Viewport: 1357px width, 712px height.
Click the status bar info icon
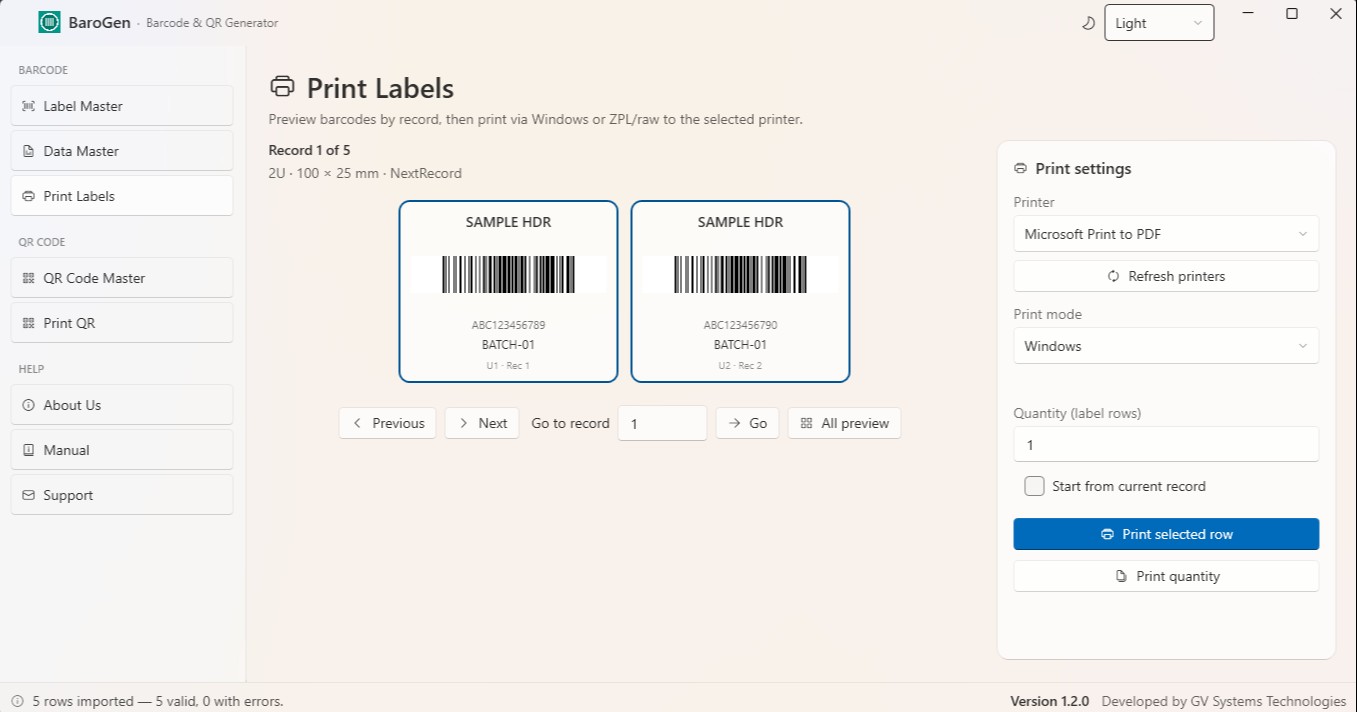pyautogui.click(x=18, y=701)
